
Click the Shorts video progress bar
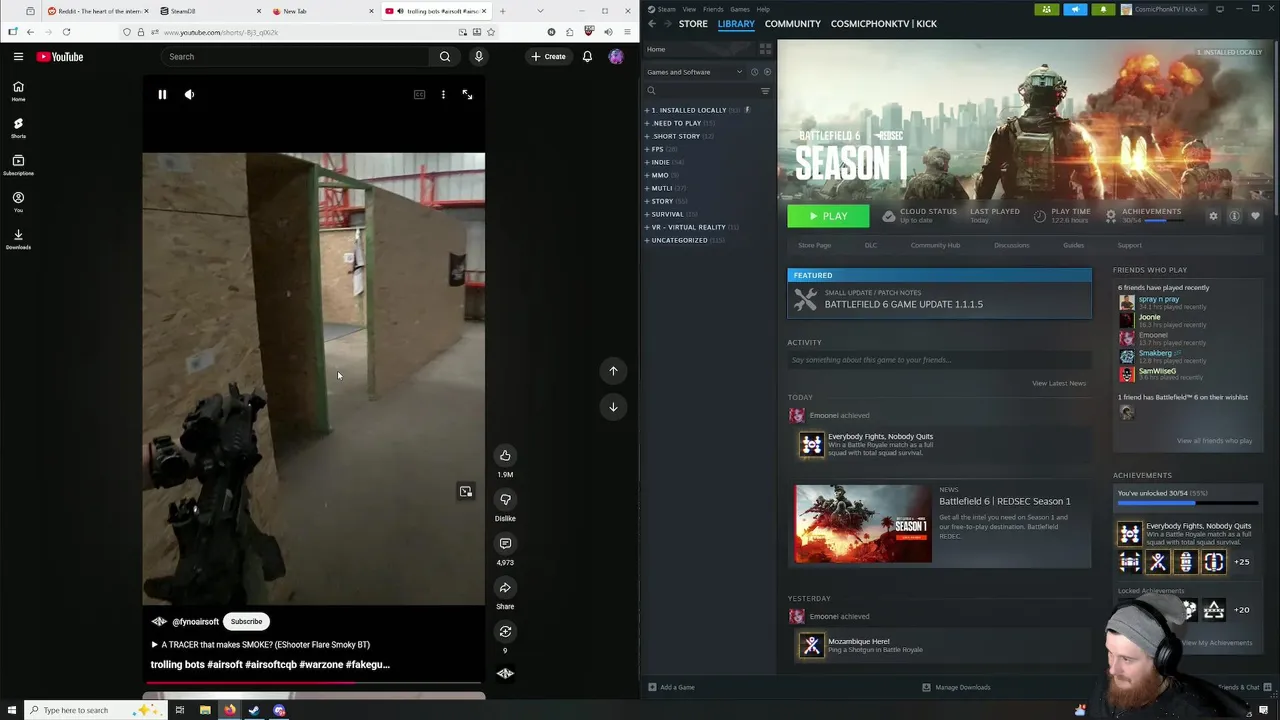313,684
